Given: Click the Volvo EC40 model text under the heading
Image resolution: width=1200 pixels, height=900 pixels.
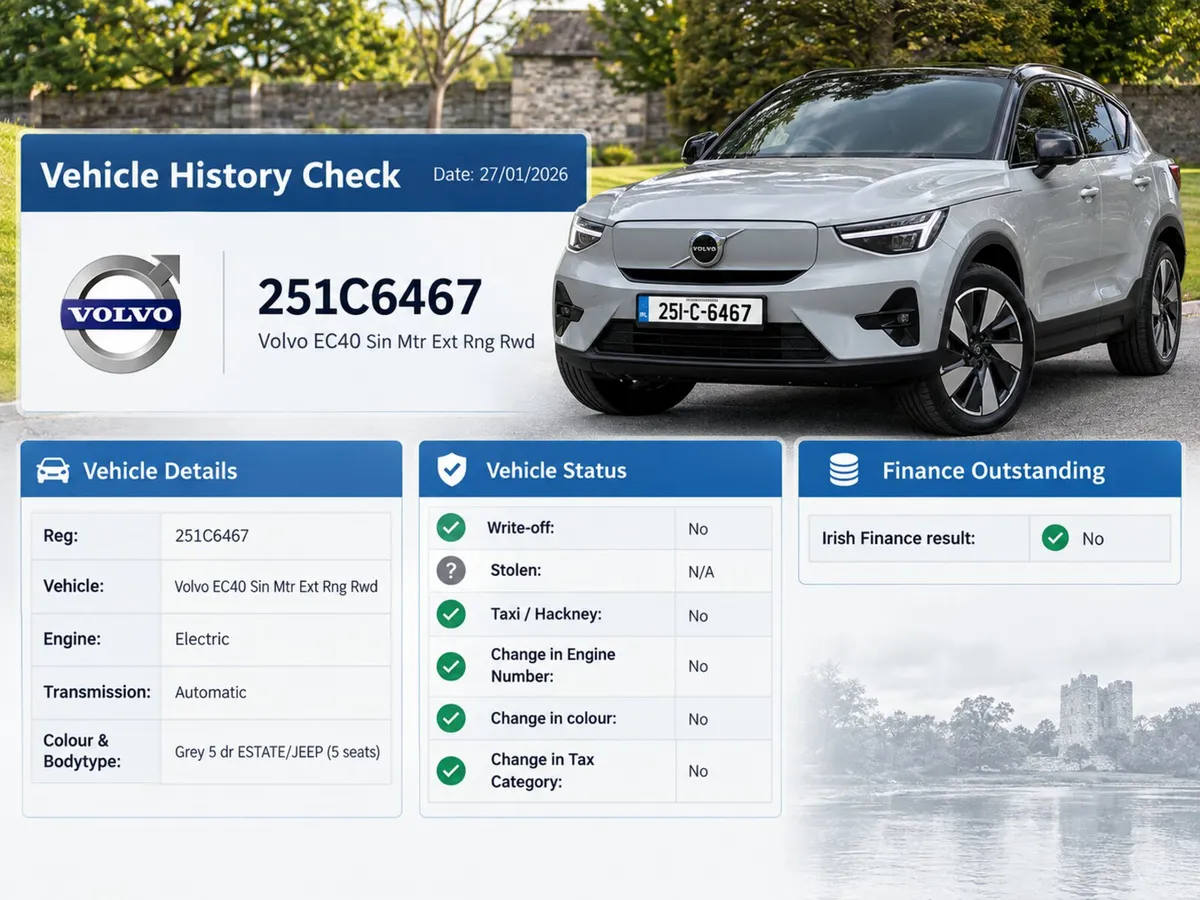Looking at the screenshot, I should (396, 342).
